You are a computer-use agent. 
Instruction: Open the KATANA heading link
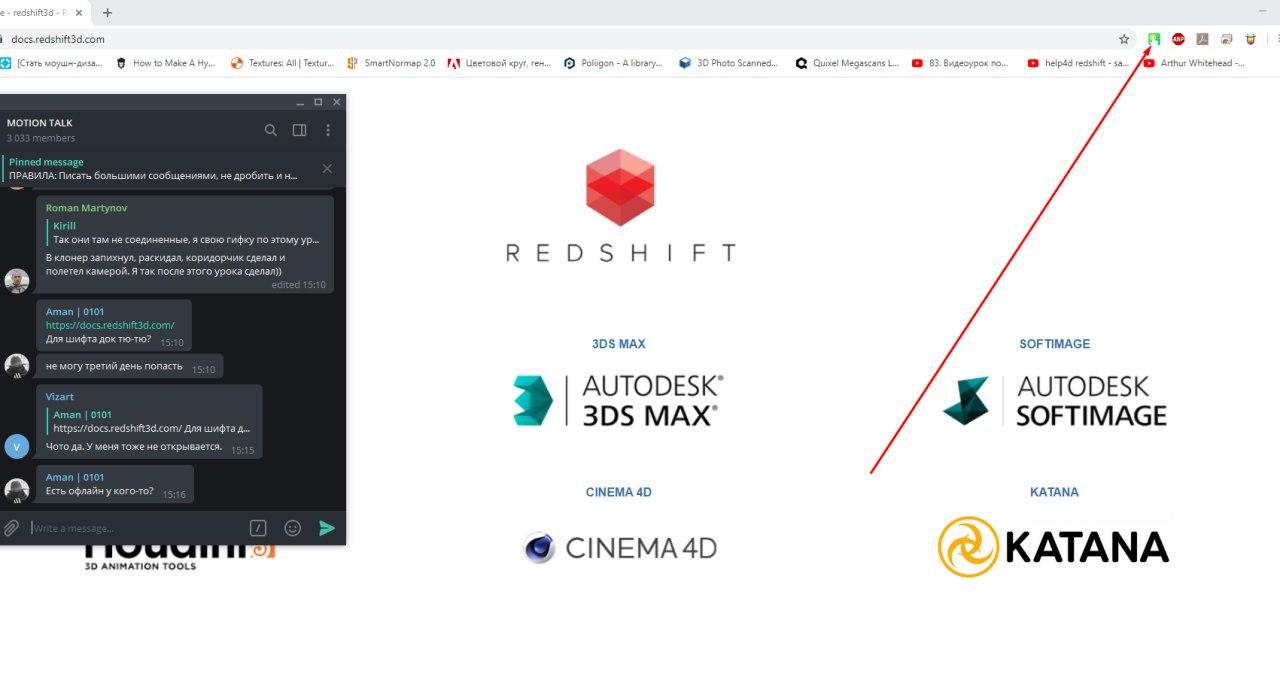(x=1054, y=492)
